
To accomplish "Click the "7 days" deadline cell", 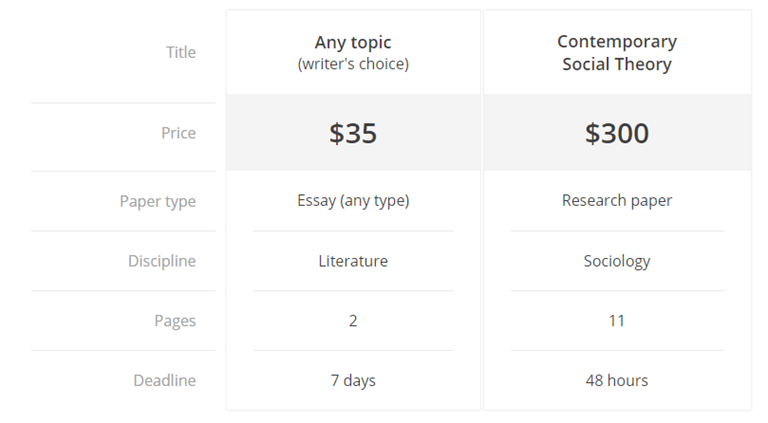I will [353, 380].
